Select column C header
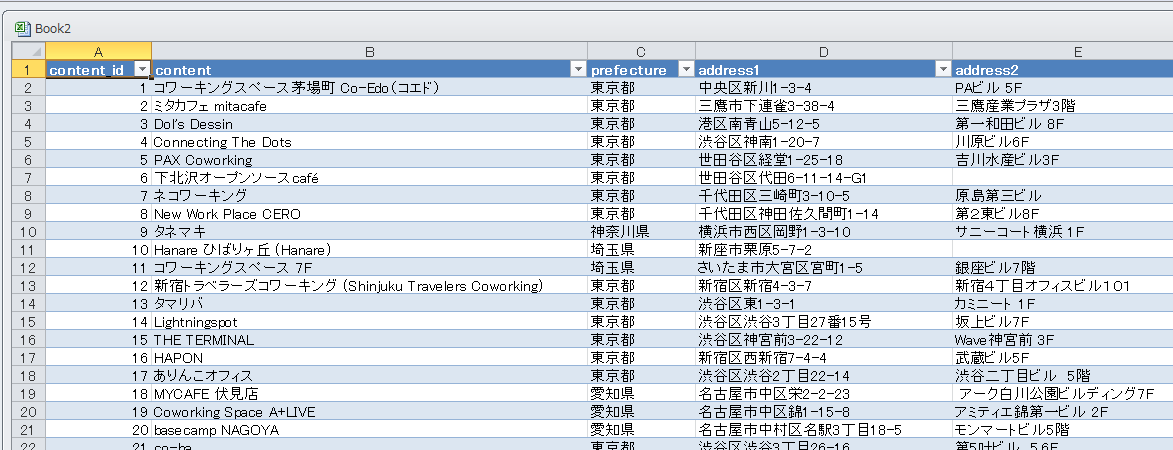 click(x=641, y=52)
